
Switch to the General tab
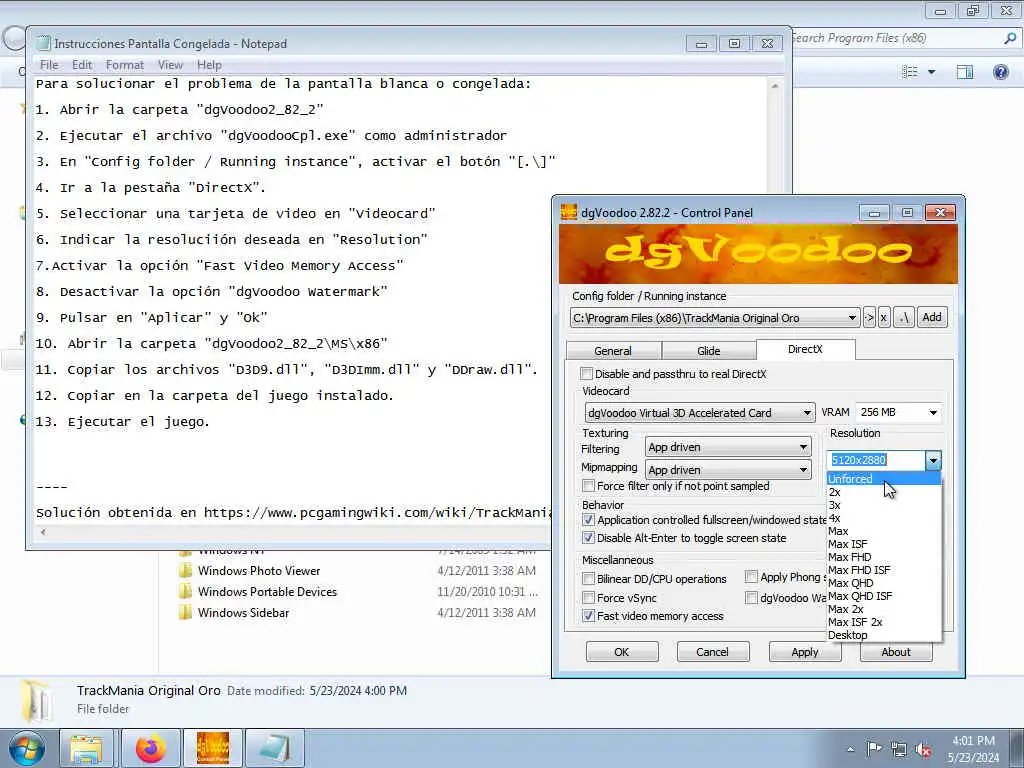point(613,351)
